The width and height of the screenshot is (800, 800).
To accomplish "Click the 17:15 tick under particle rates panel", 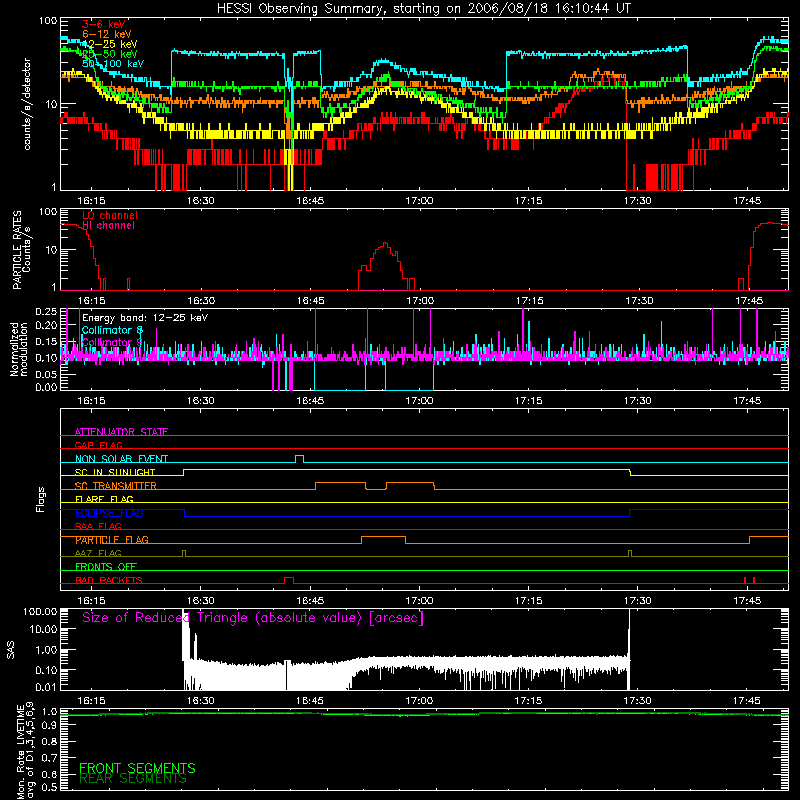I will pos(529,301).
